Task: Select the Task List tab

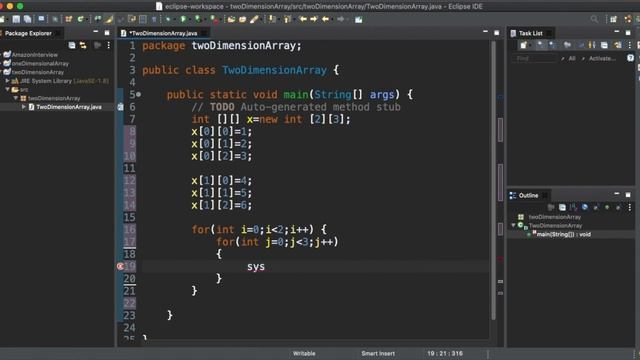Action: (x=530, y=33)
